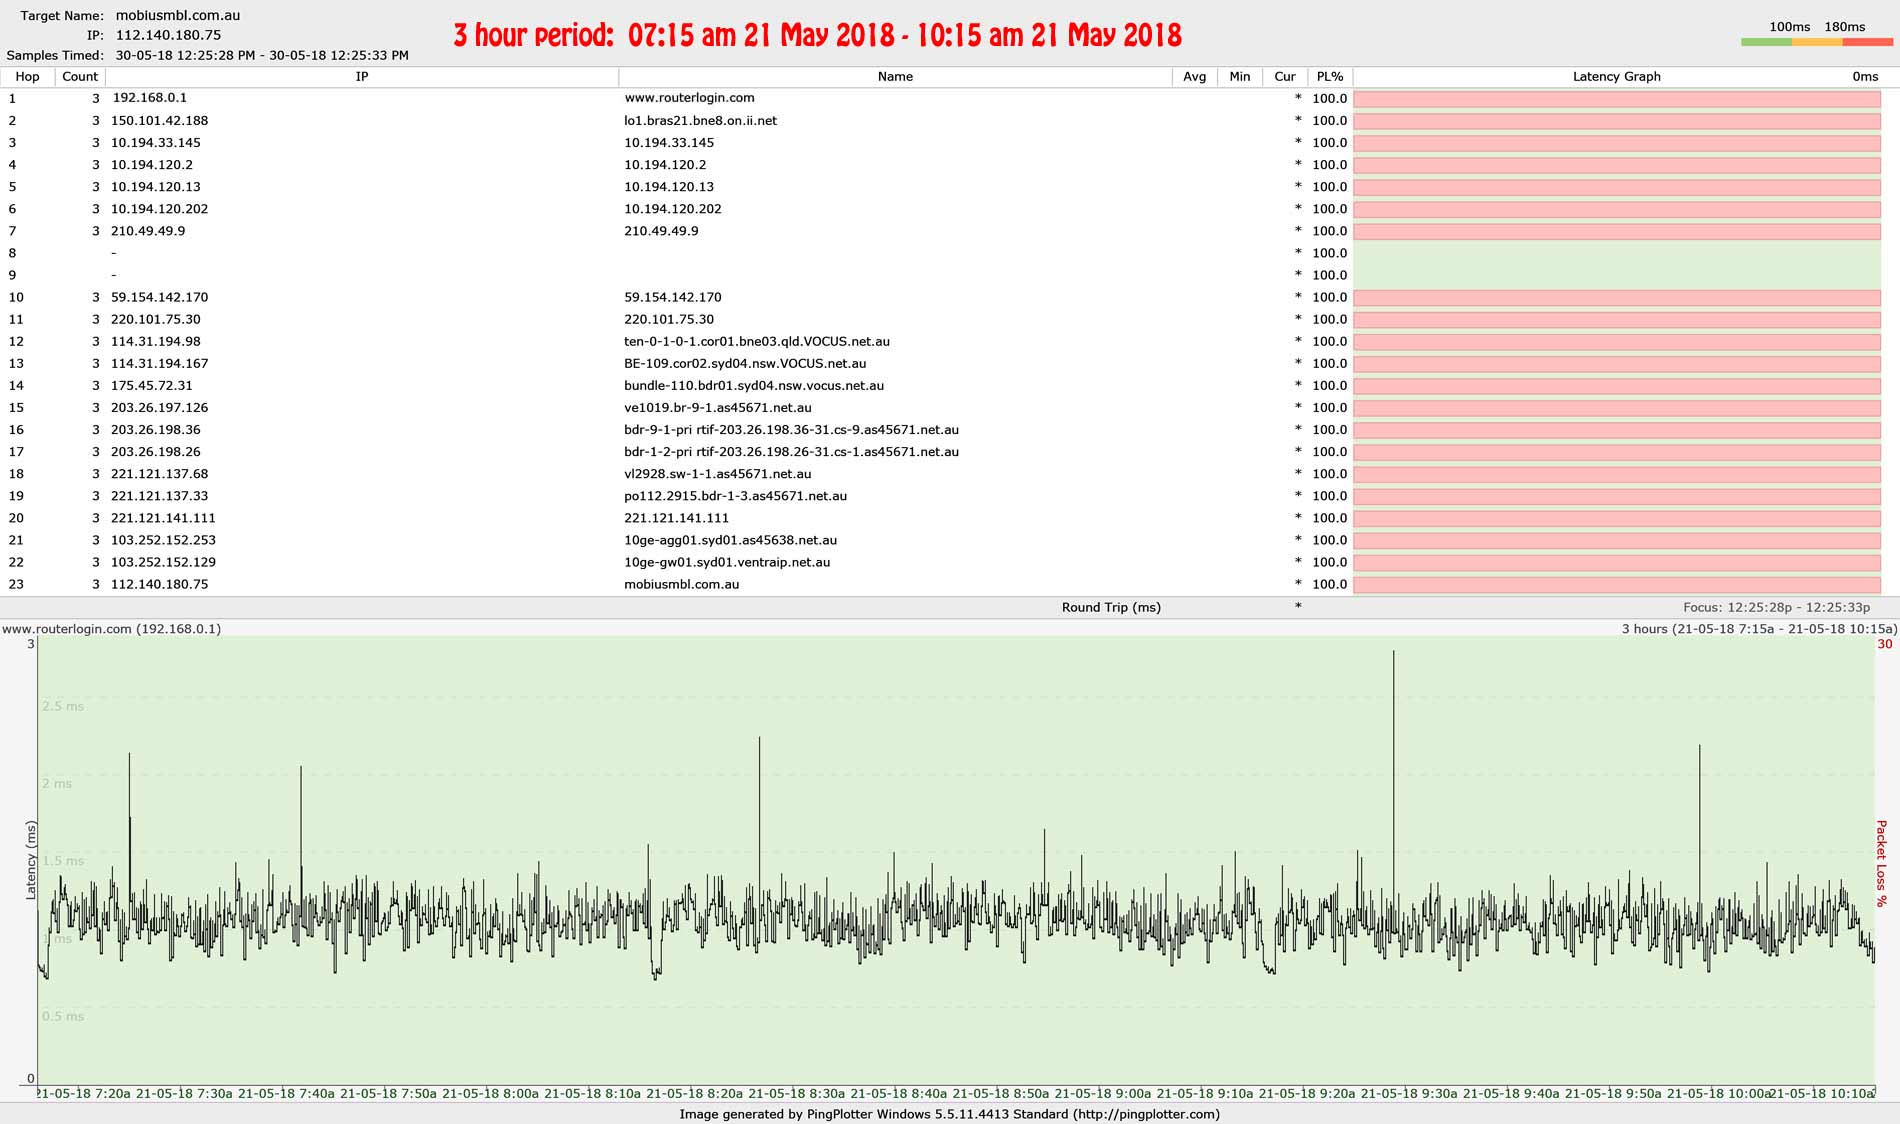The width and height of the screenshot is (1900, 1124).
Task: Click the Cur column header
Action: point(1285,77)
